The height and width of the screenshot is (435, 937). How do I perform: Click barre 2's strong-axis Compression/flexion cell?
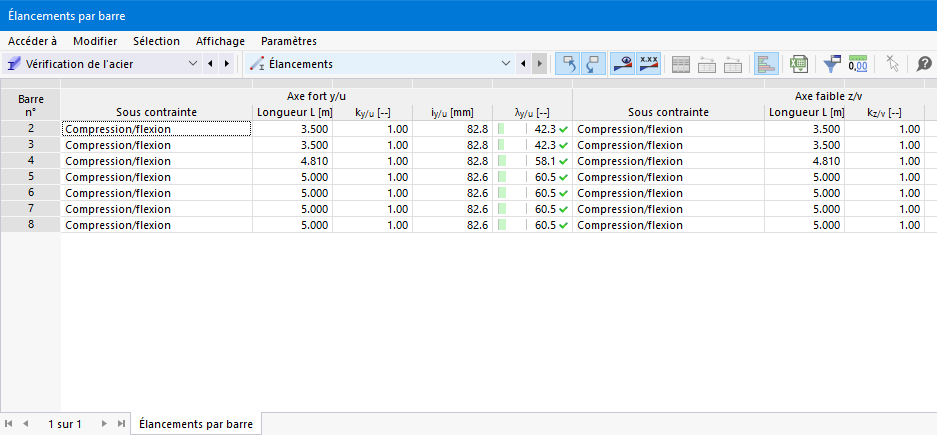[157, 128]
